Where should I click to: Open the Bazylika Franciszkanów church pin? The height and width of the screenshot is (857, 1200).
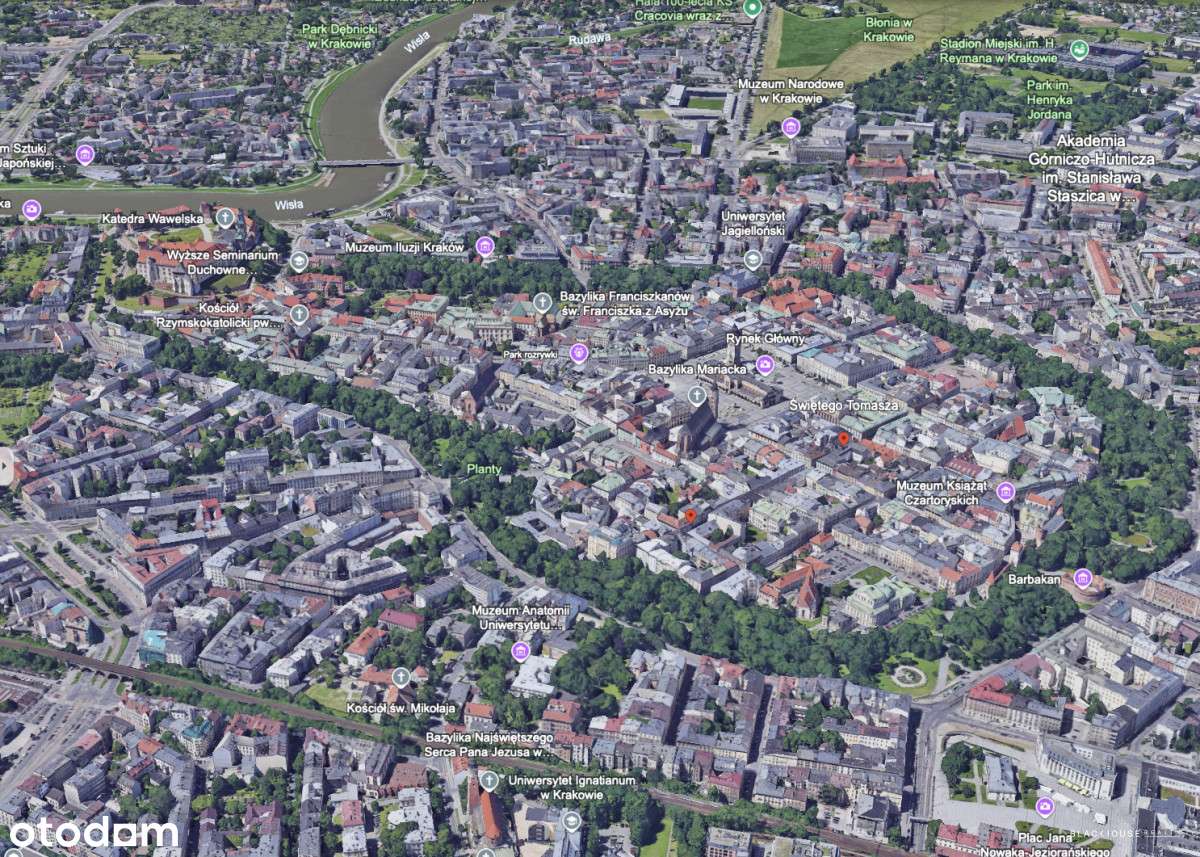click(542, 302)
